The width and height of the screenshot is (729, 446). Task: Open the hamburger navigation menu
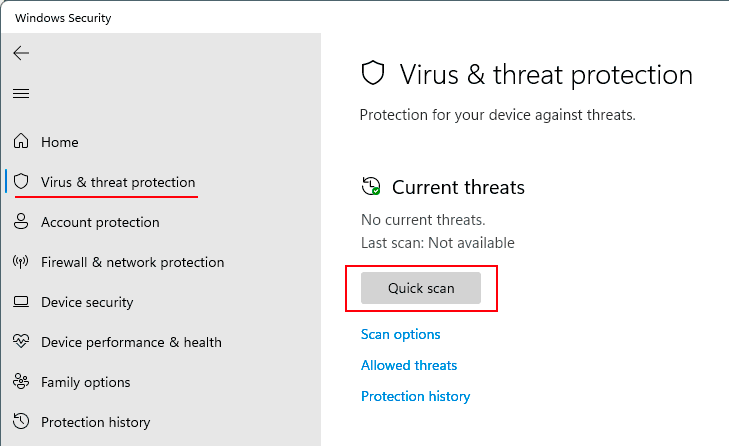(21, 93)
